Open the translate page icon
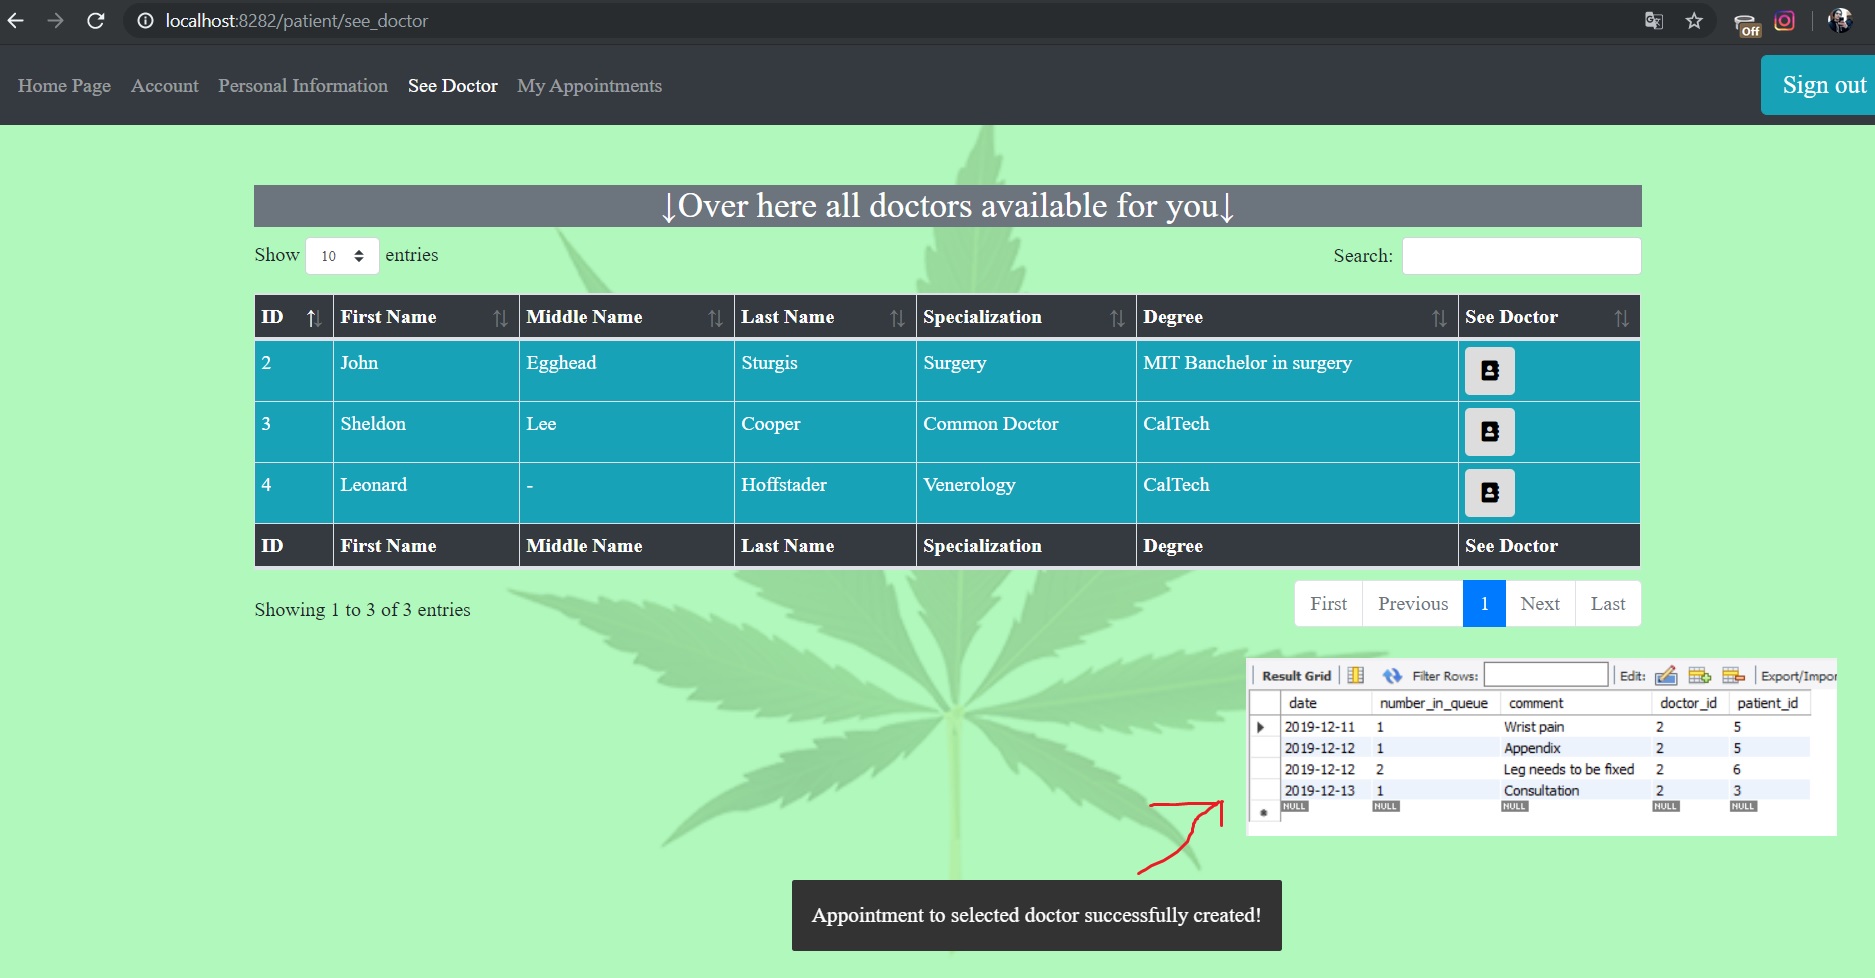This screenshot has width=1875, height=978. [x=1654, y=21]
